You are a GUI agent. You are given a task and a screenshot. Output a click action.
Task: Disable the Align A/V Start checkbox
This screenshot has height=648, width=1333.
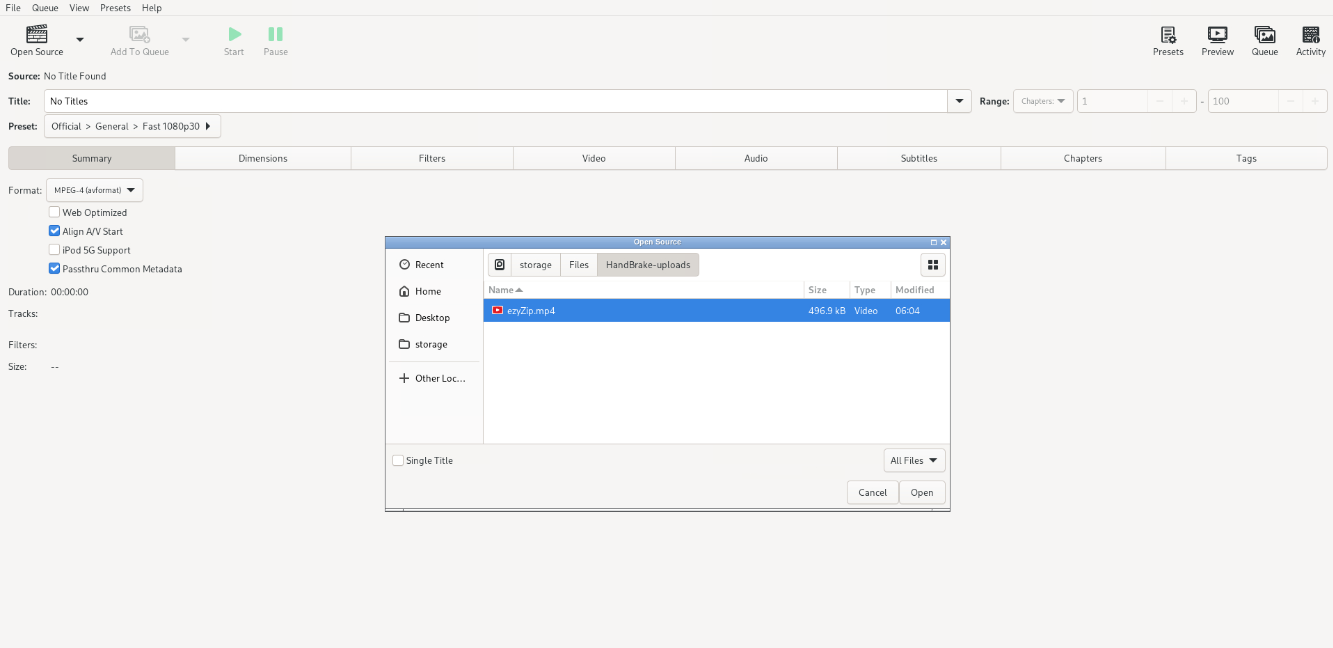[55, 232]
